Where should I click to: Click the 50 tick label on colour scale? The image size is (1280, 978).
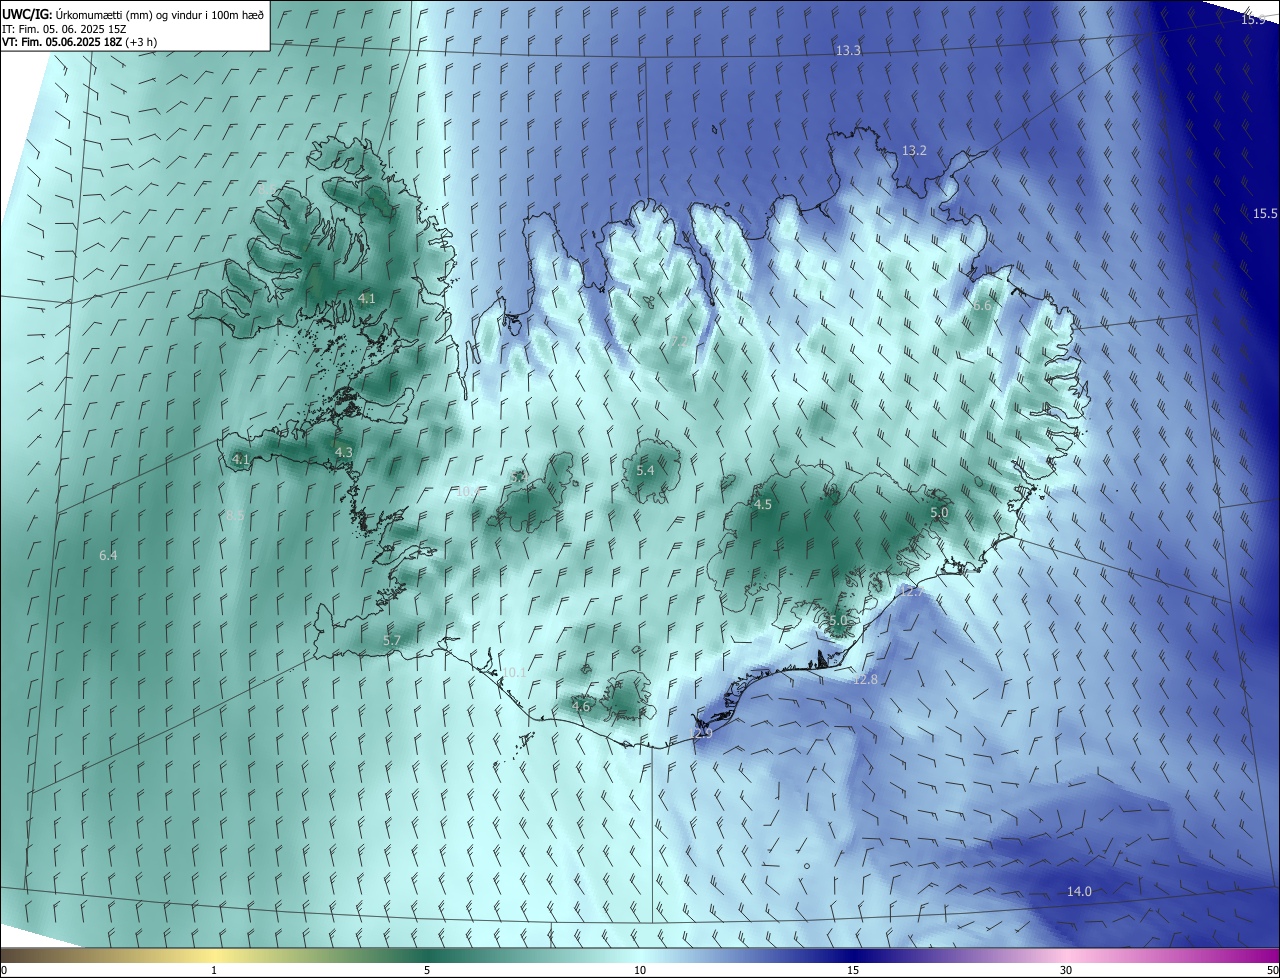1272,970
